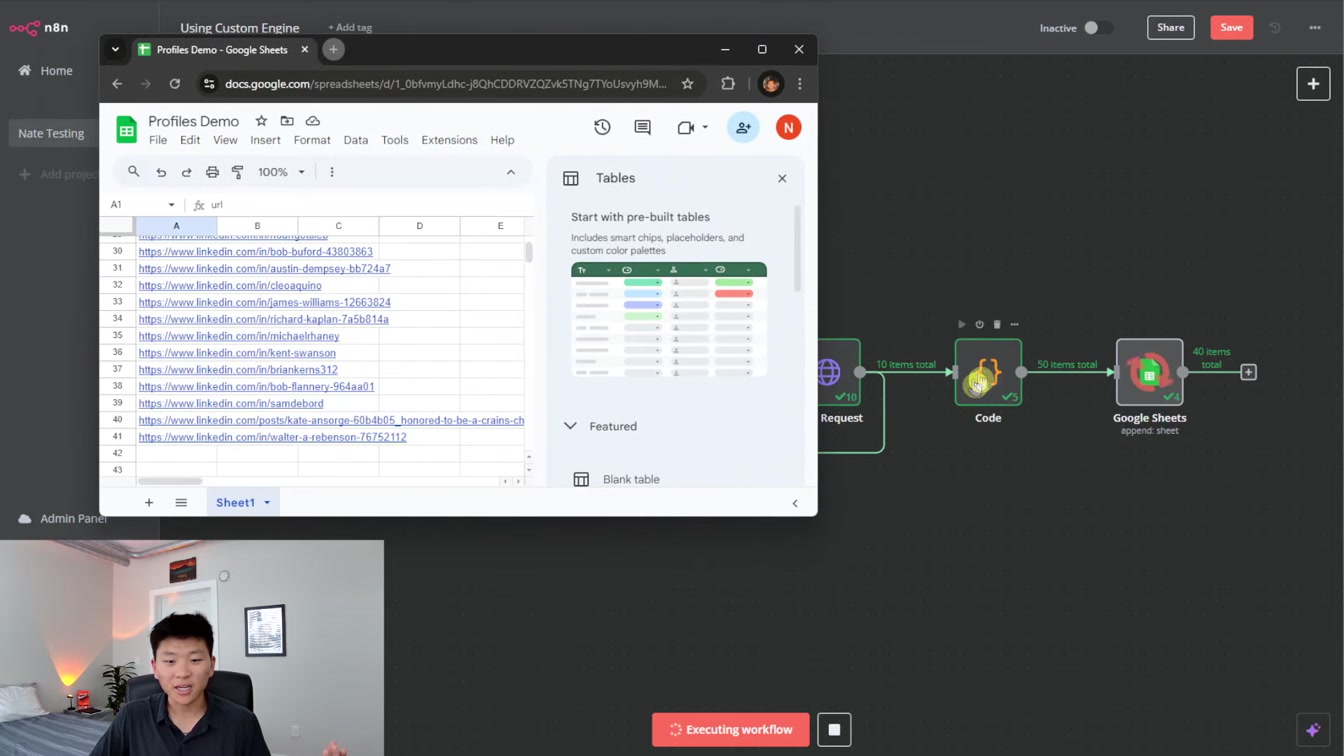
Task: Open the Insert menu
Action: 265,140
